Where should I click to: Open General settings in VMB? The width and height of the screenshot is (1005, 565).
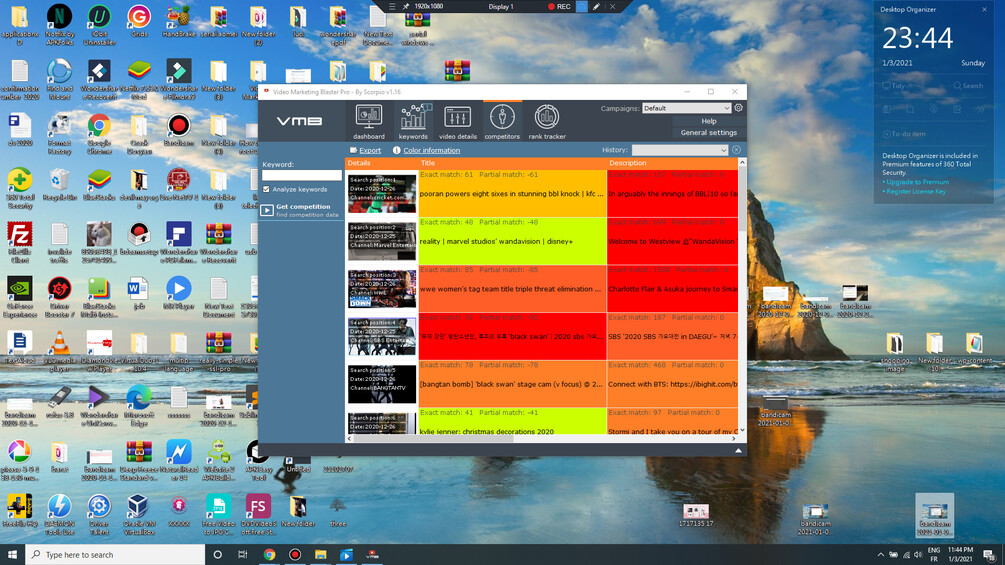pyautogui.click(x=709, y=133)
